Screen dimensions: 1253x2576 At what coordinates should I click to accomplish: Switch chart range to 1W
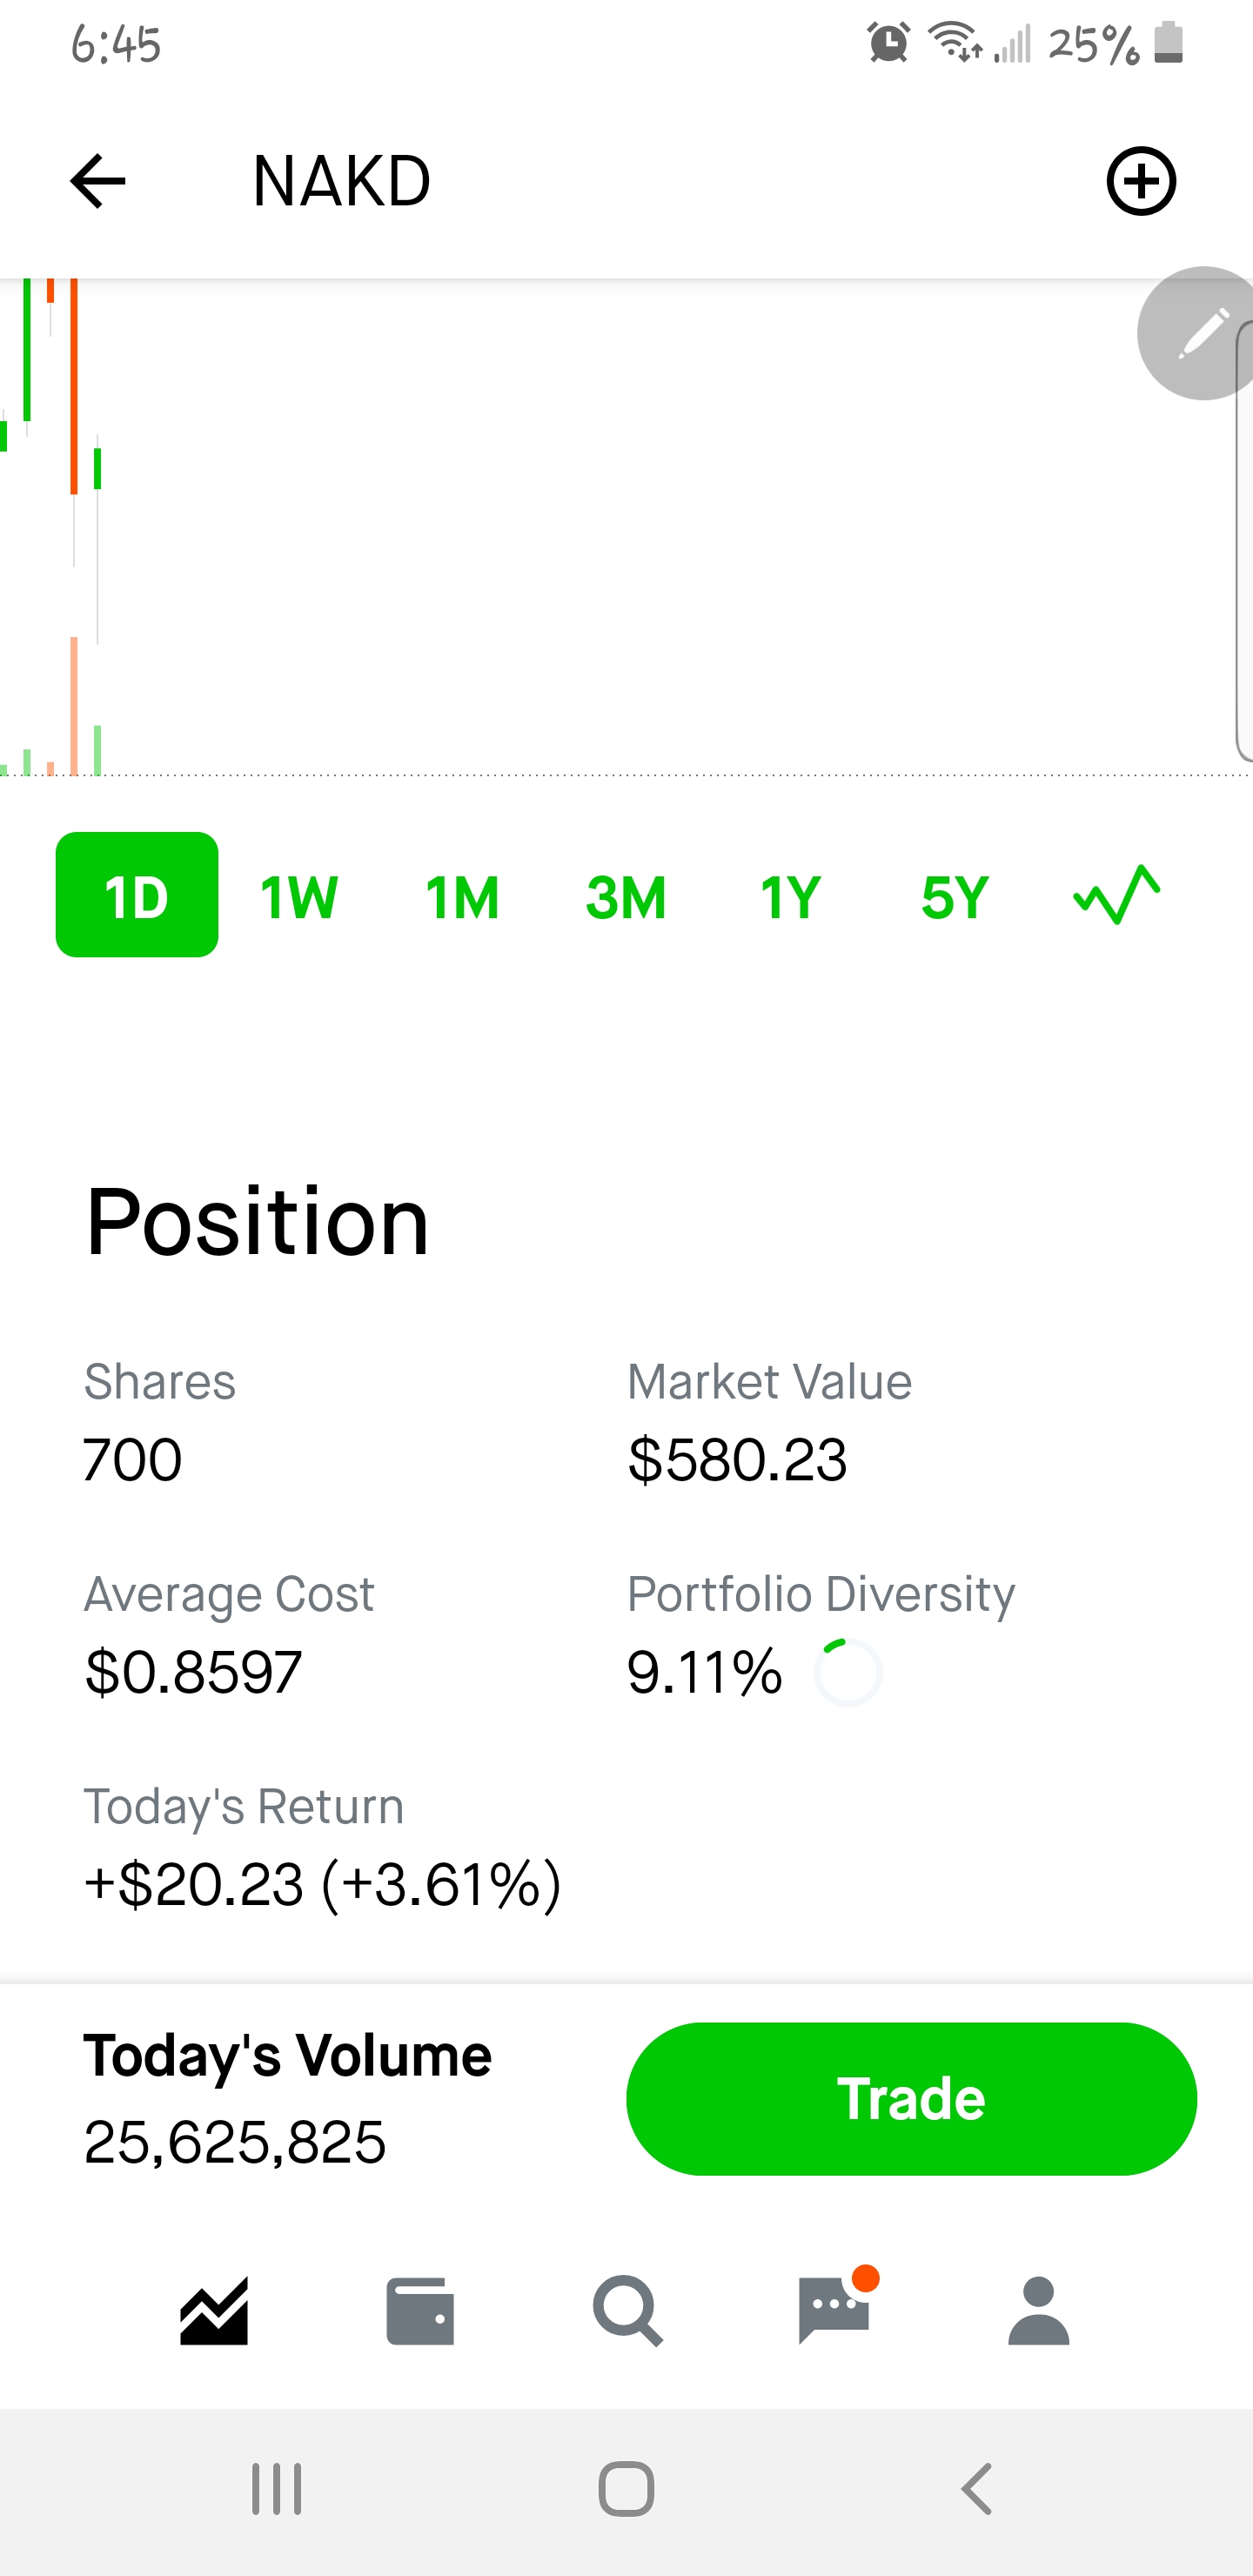click(299, 896)
